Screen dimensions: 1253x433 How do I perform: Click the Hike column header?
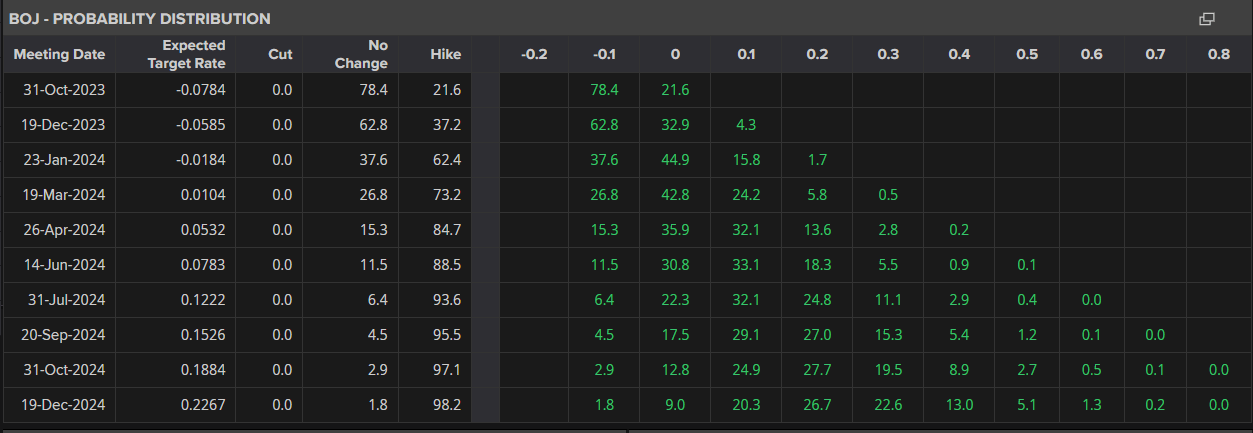445,54
